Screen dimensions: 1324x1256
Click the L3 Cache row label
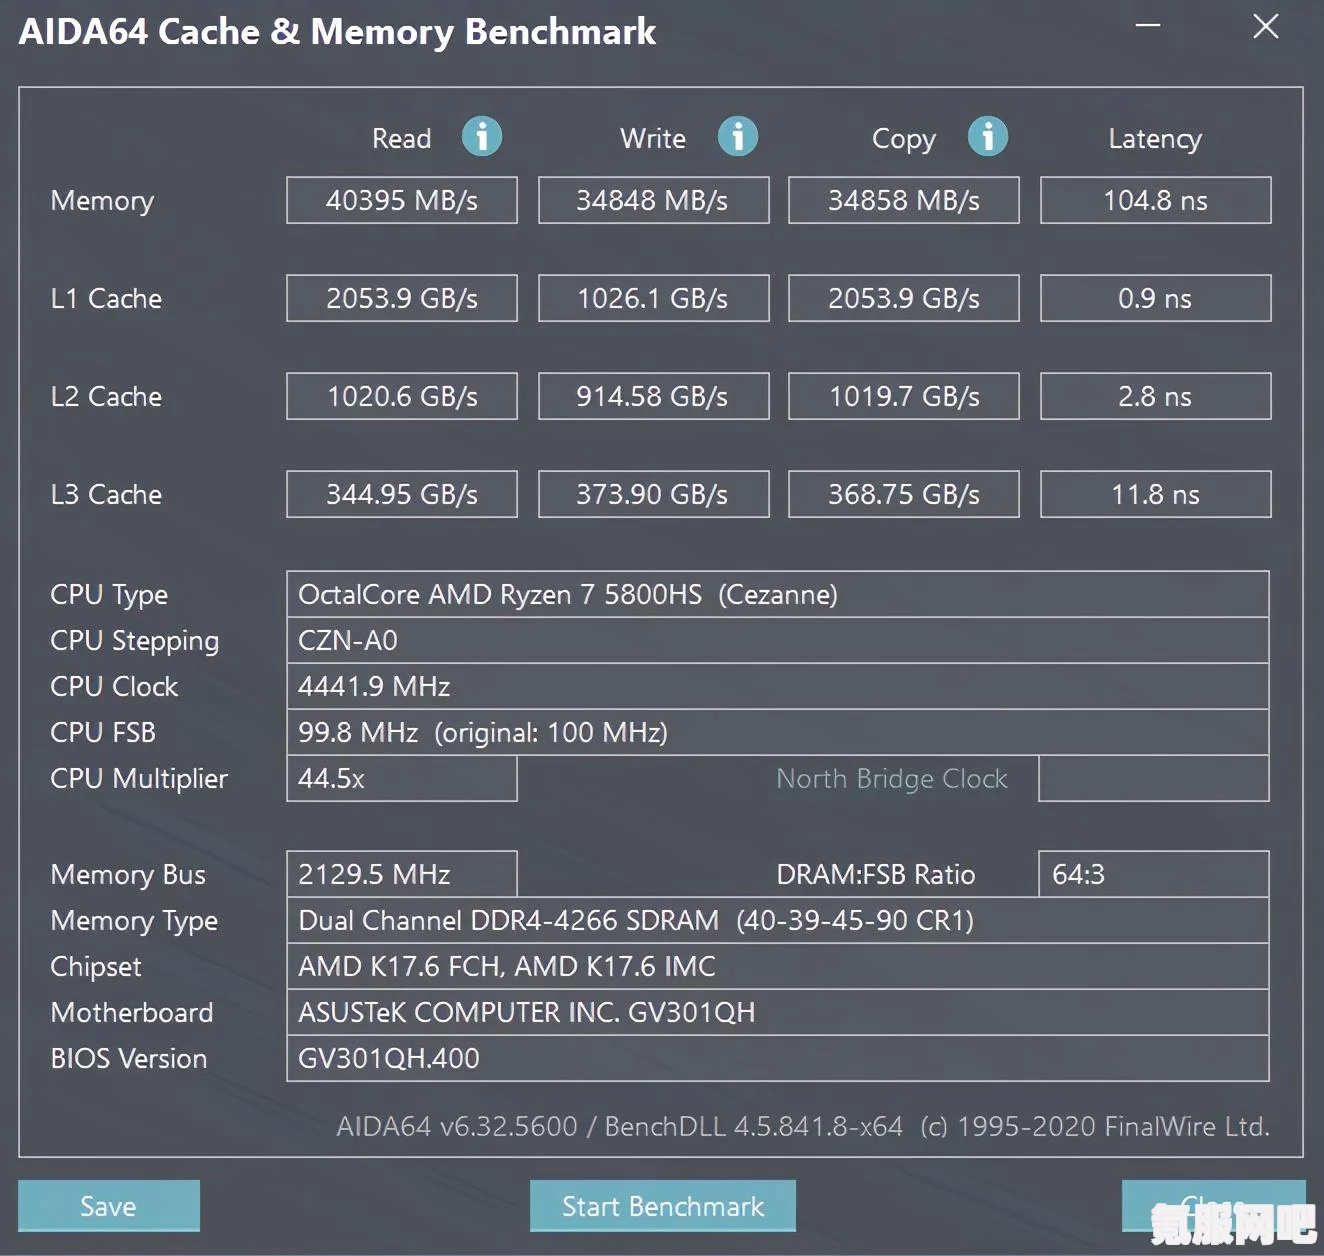coord(106,494)
